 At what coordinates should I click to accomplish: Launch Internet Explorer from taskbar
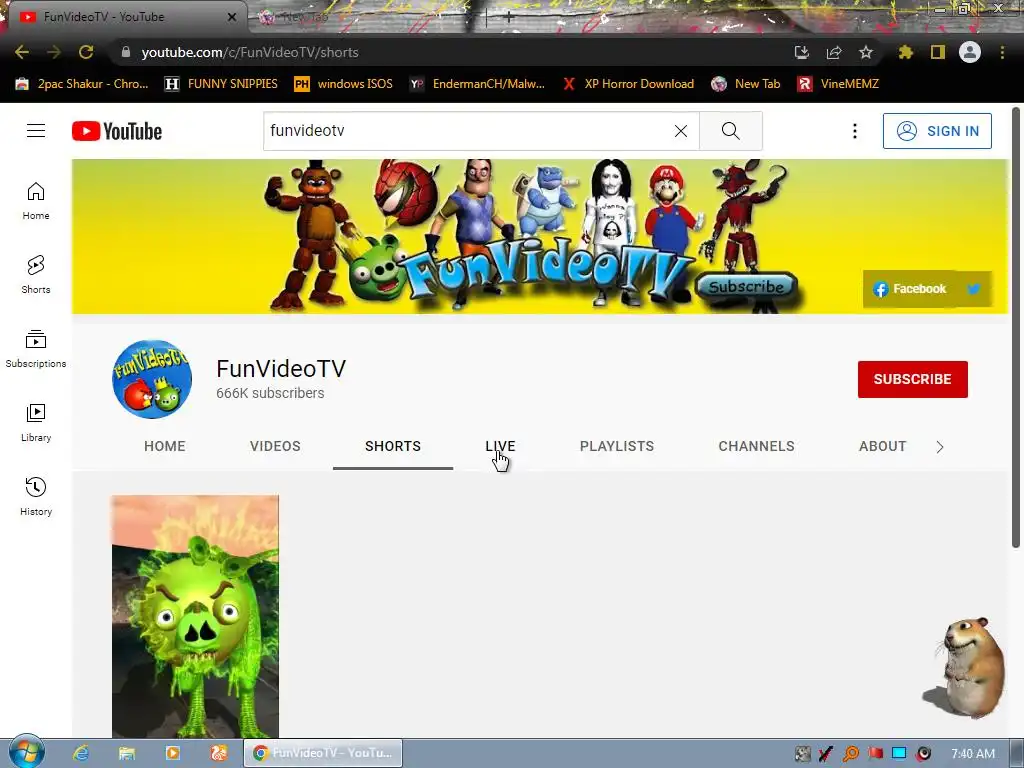coord(80,753)
